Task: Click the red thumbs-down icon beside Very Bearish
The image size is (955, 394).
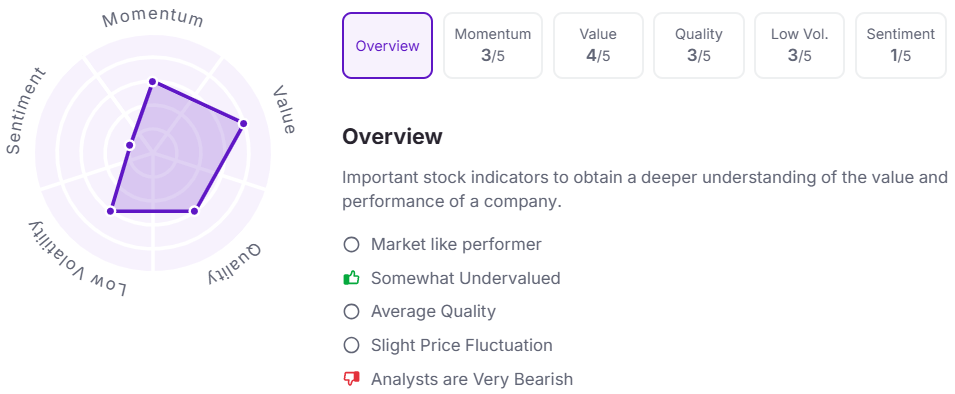Action: (351, 379)
